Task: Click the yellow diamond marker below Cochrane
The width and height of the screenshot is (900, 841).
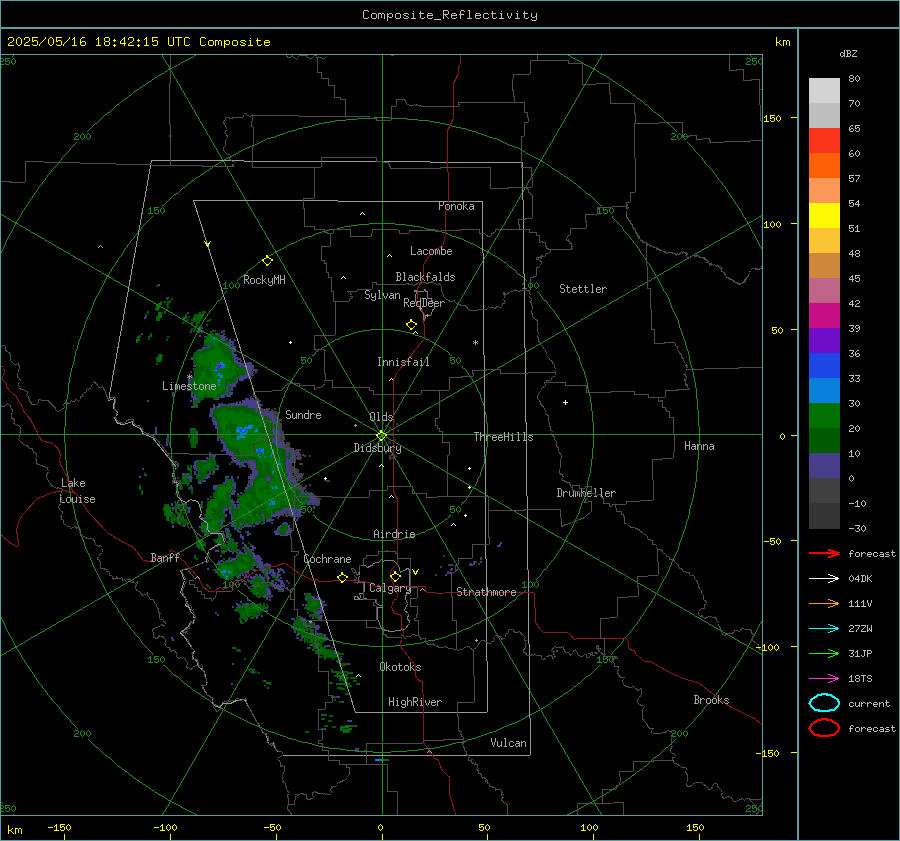Action: tap(342, 577)
